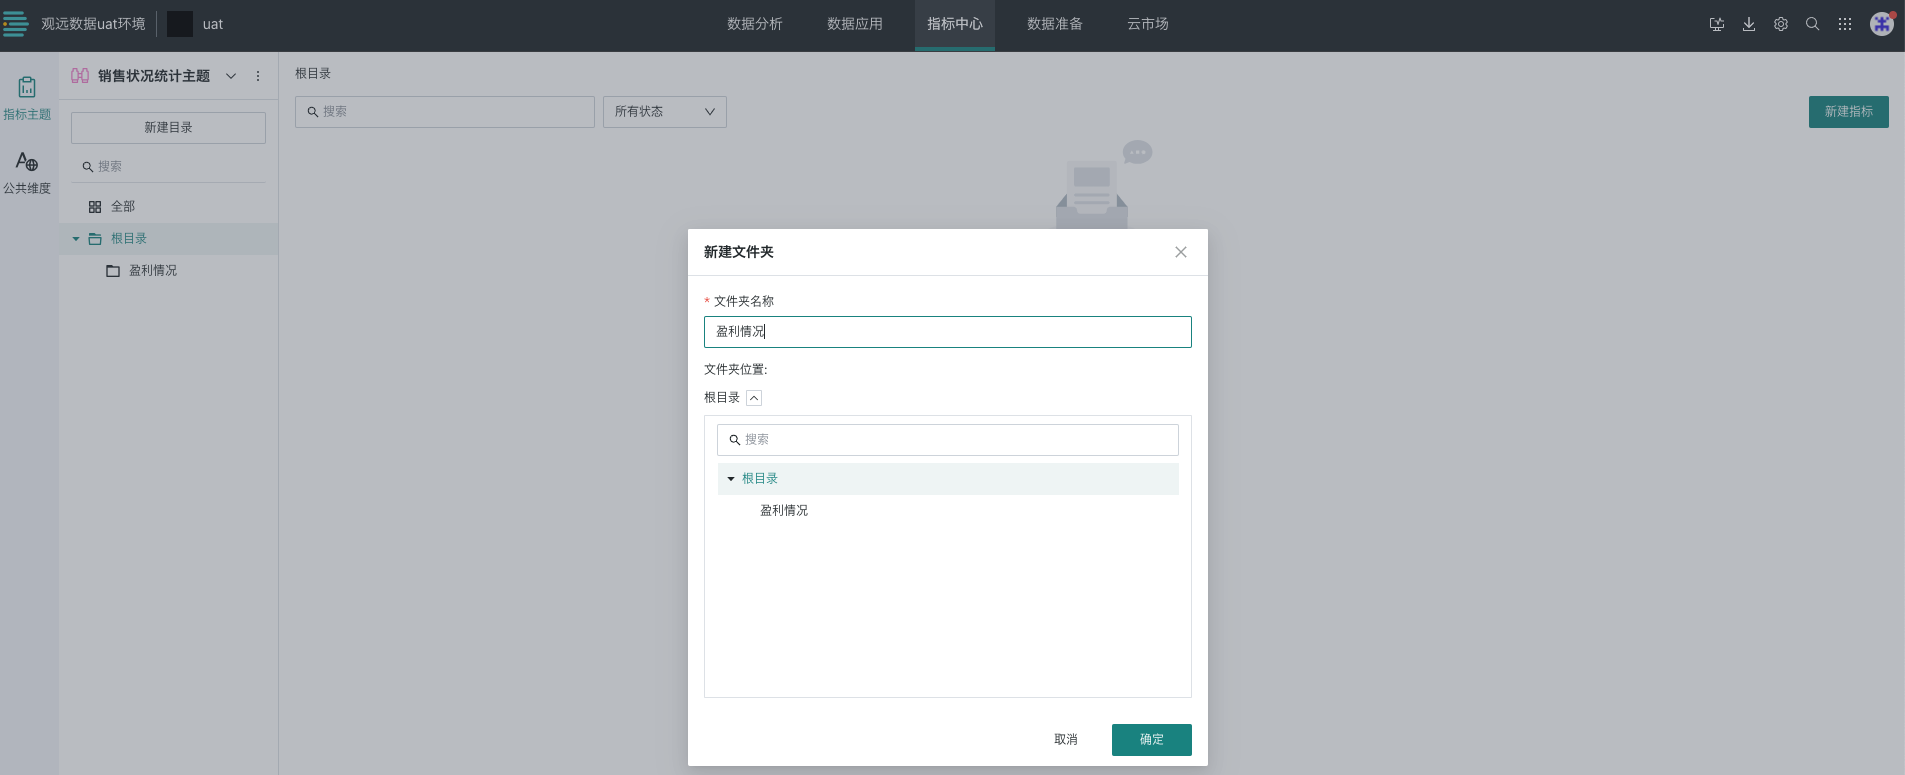Switch to the 数据分析 tab
1905x775 pixels.
pos(755,24)
